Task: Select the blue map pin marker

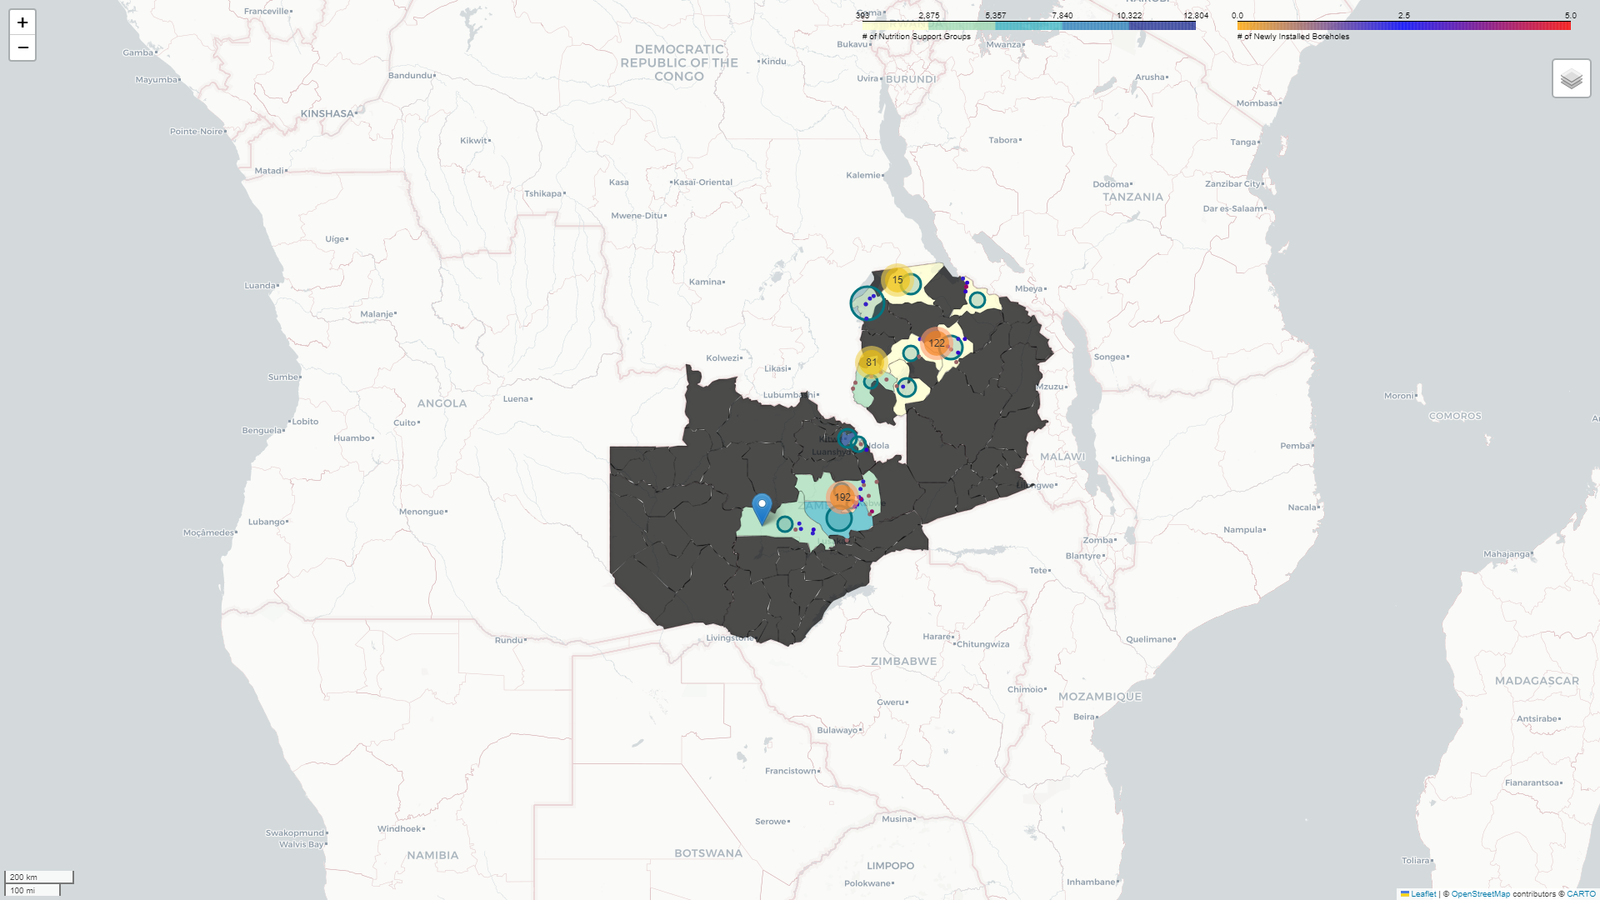Action: coord(762,505)
